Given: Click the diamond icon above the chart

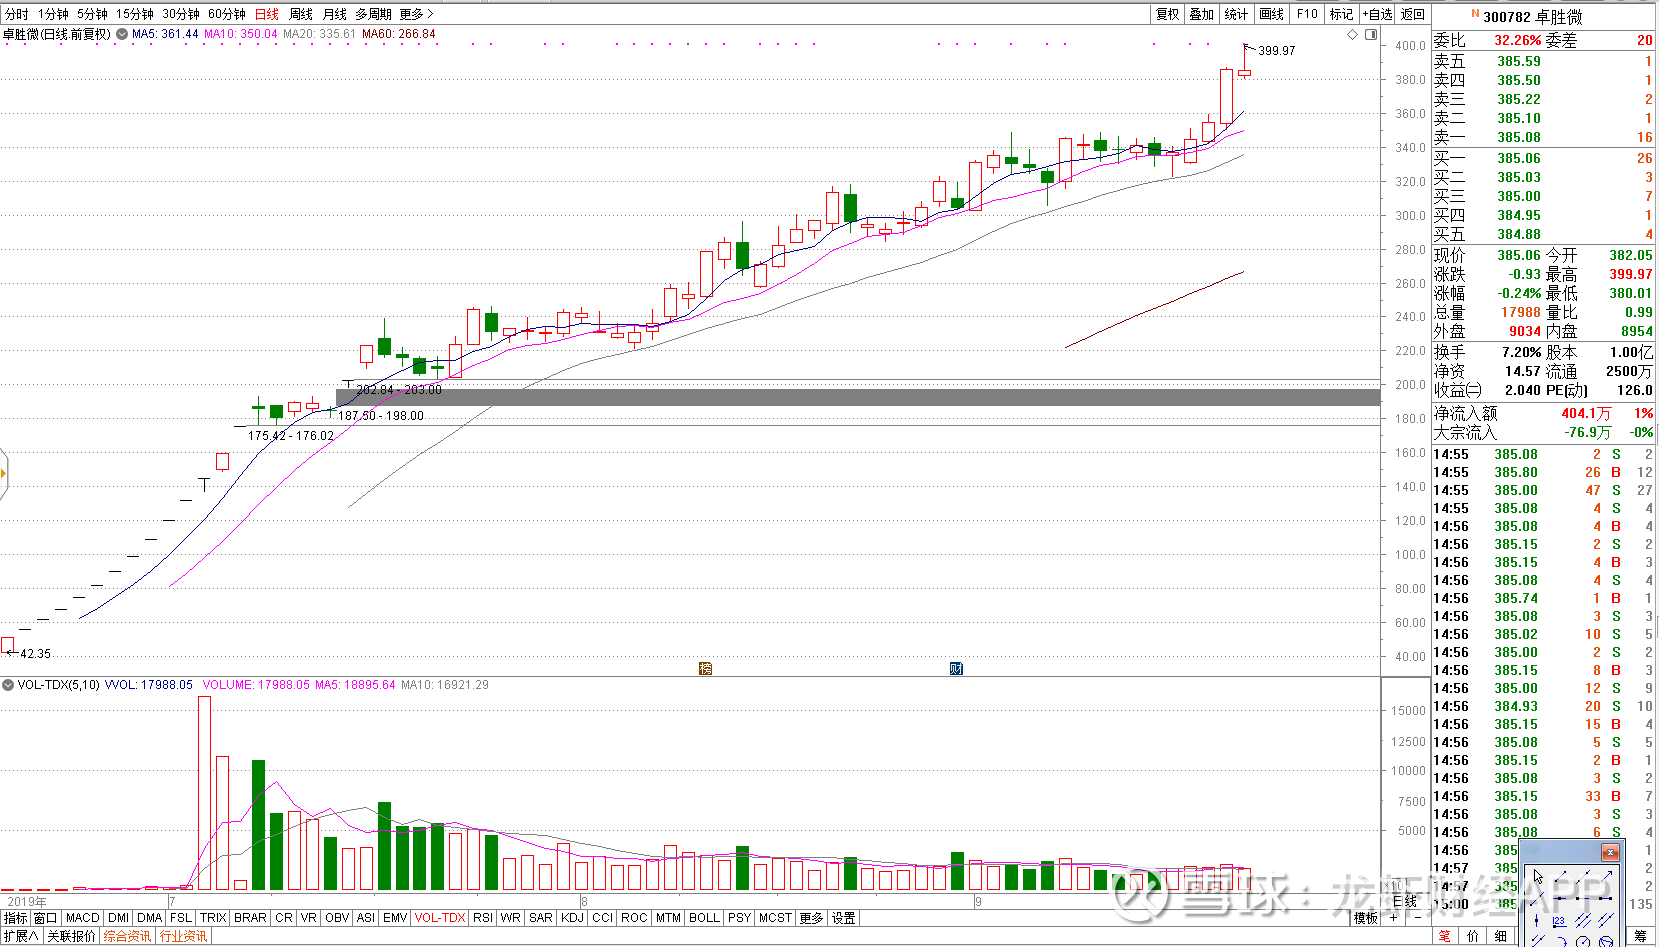Looking at the screenshot, I should (1353, 34).
